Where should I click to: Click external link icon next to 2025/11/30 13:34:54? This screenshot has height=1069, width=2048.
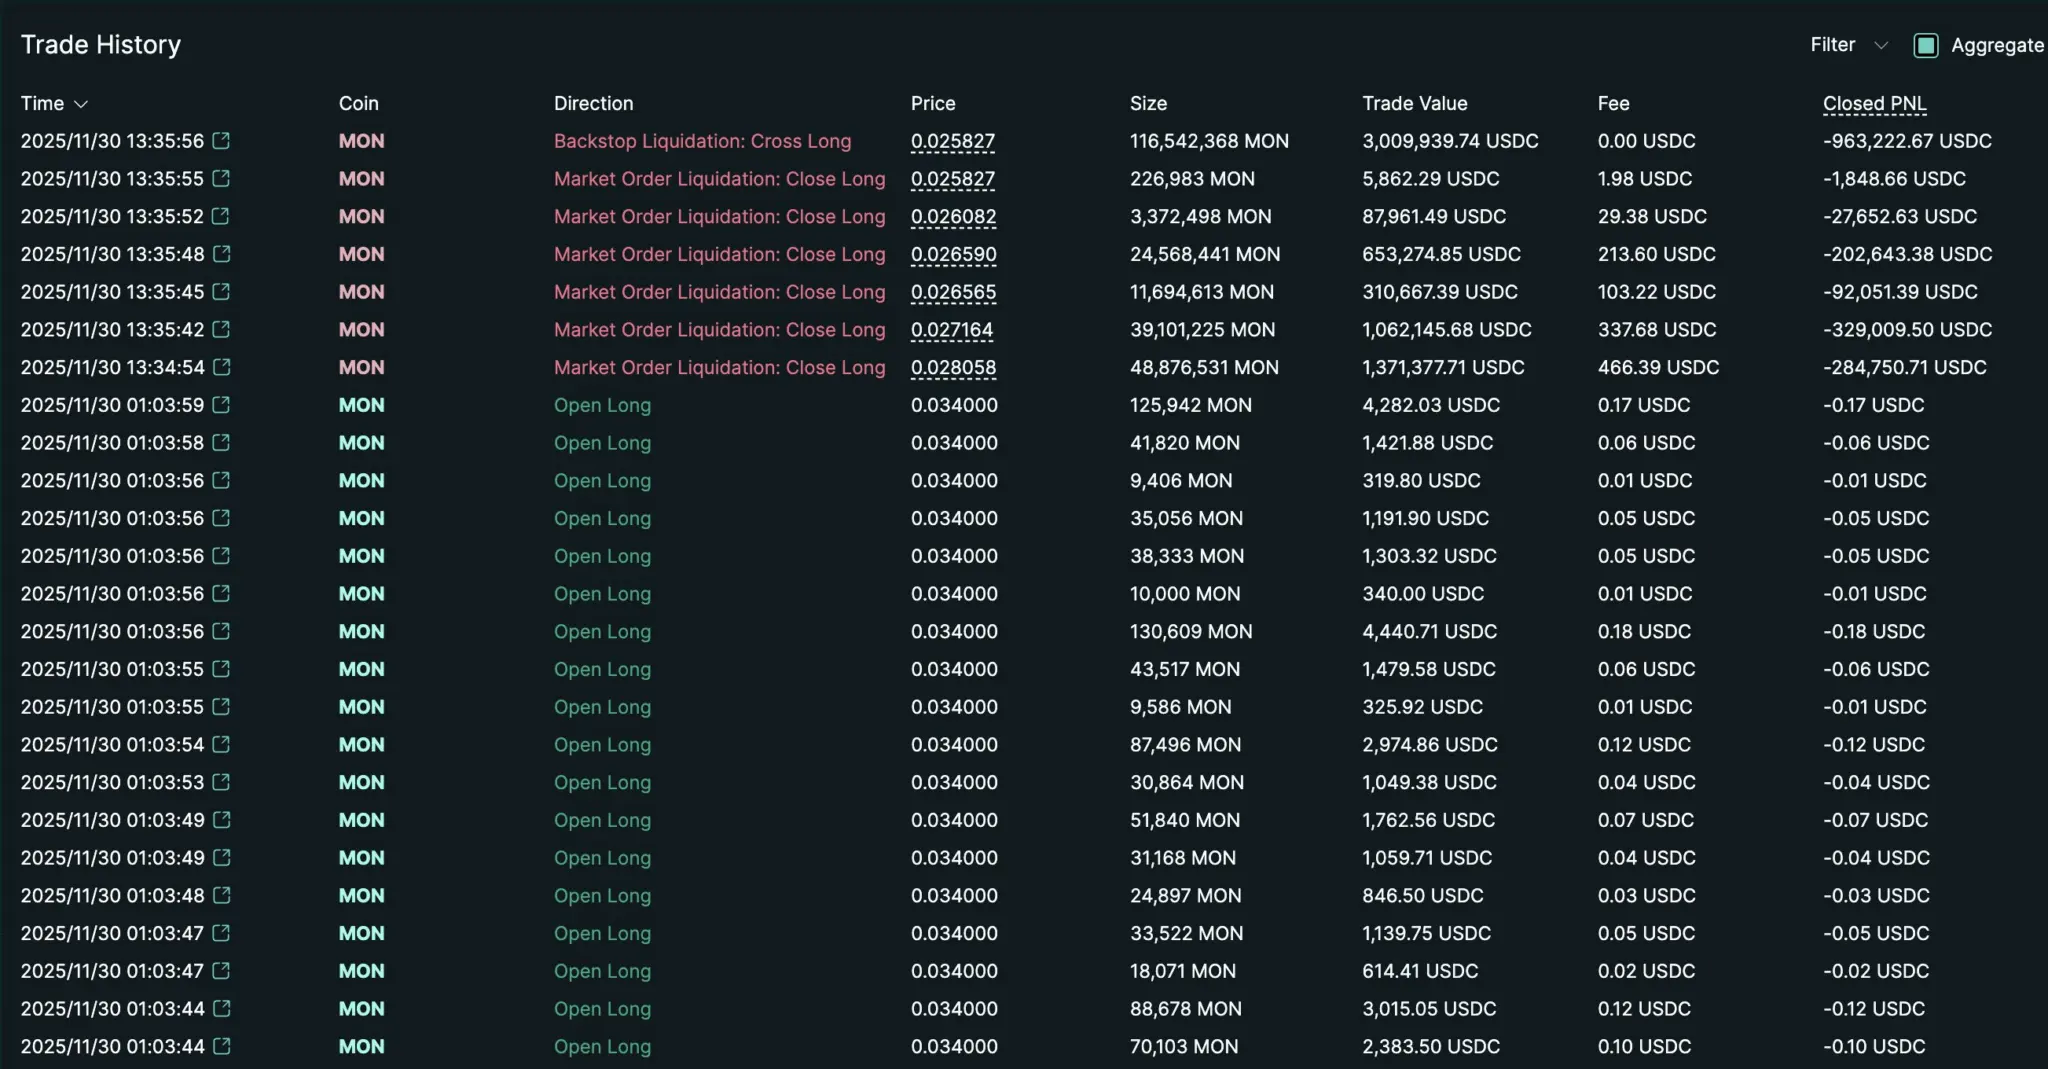point(222,367)
